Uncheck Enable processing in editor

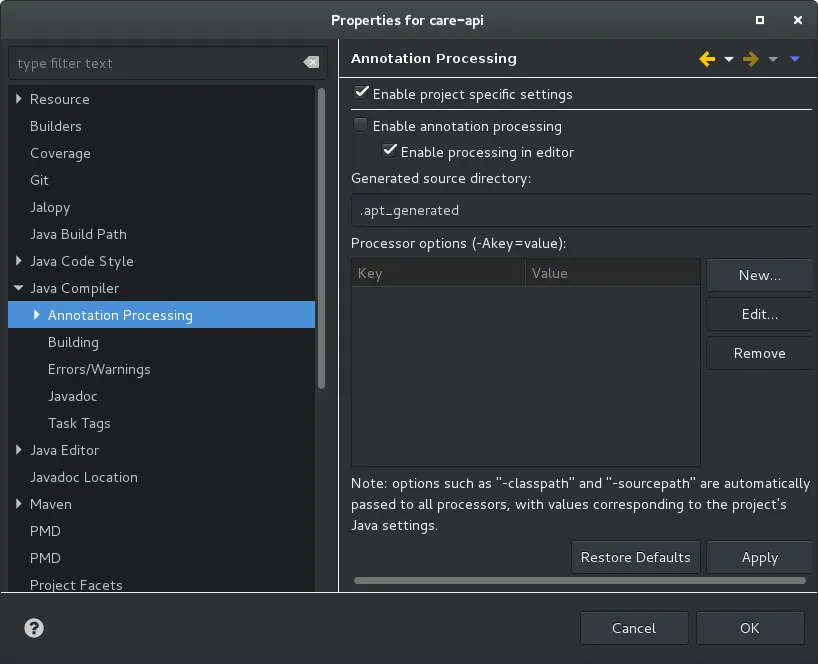[x=390, y=152]
